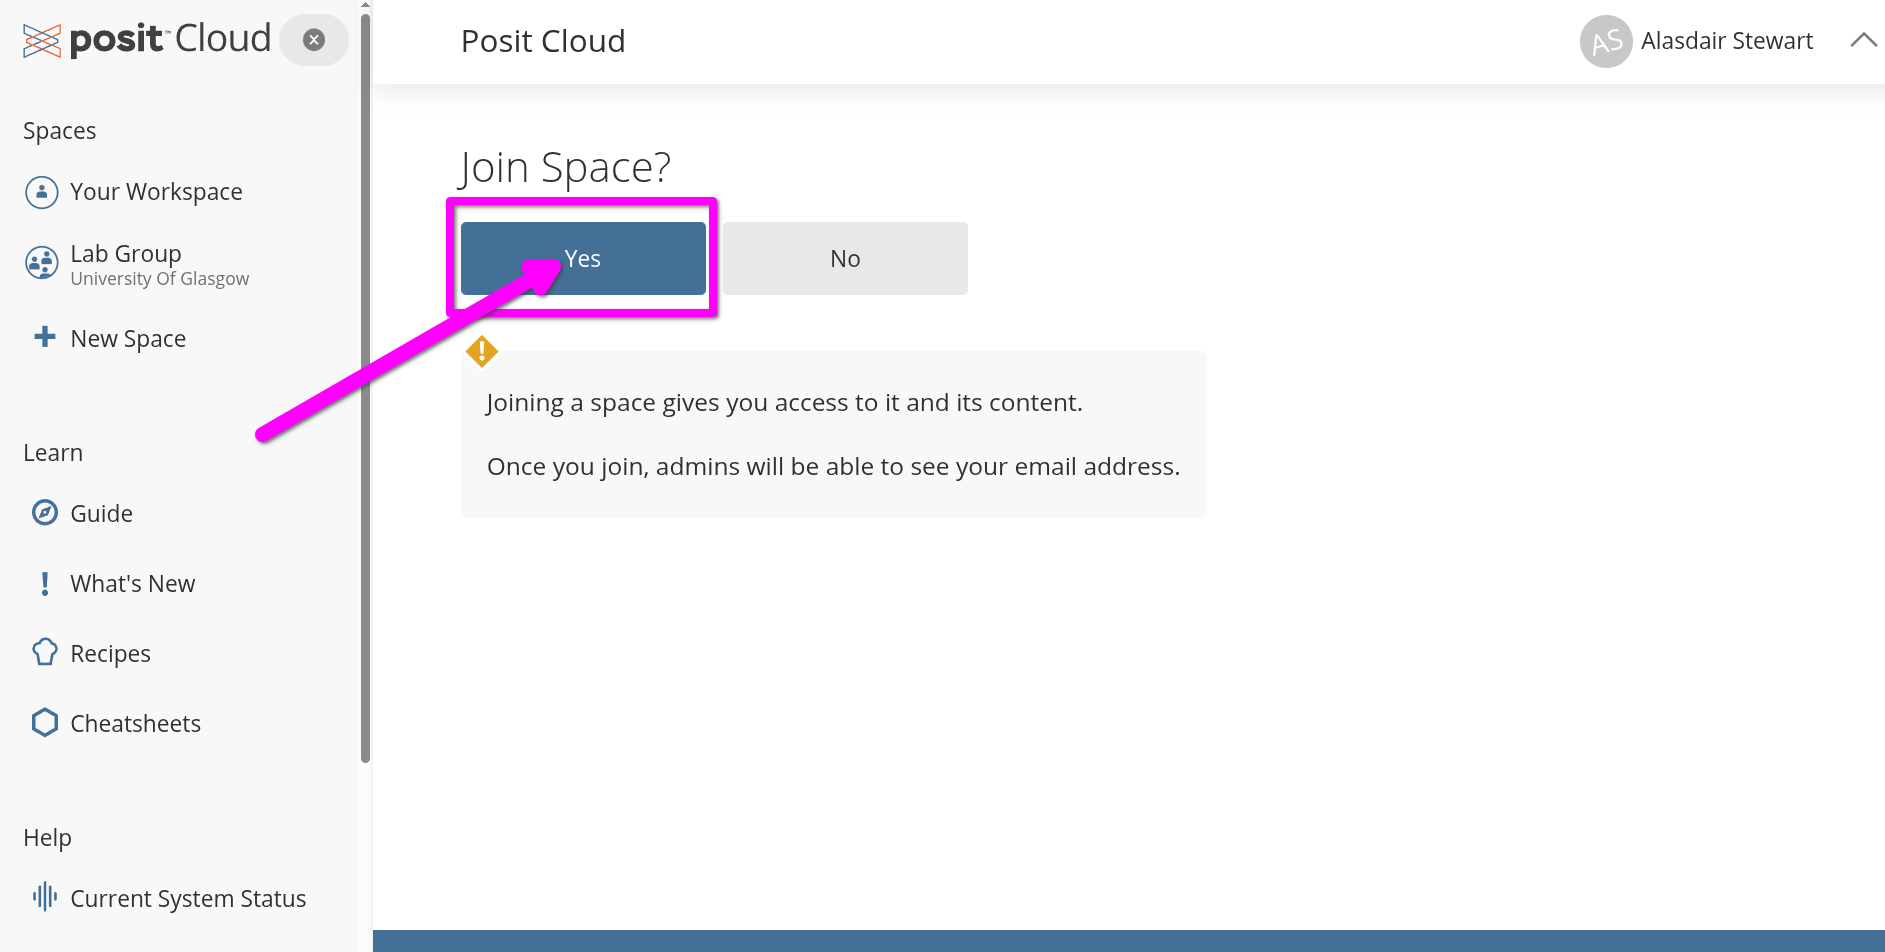Click the Recipes chef hat icon

tap(45, 653)
